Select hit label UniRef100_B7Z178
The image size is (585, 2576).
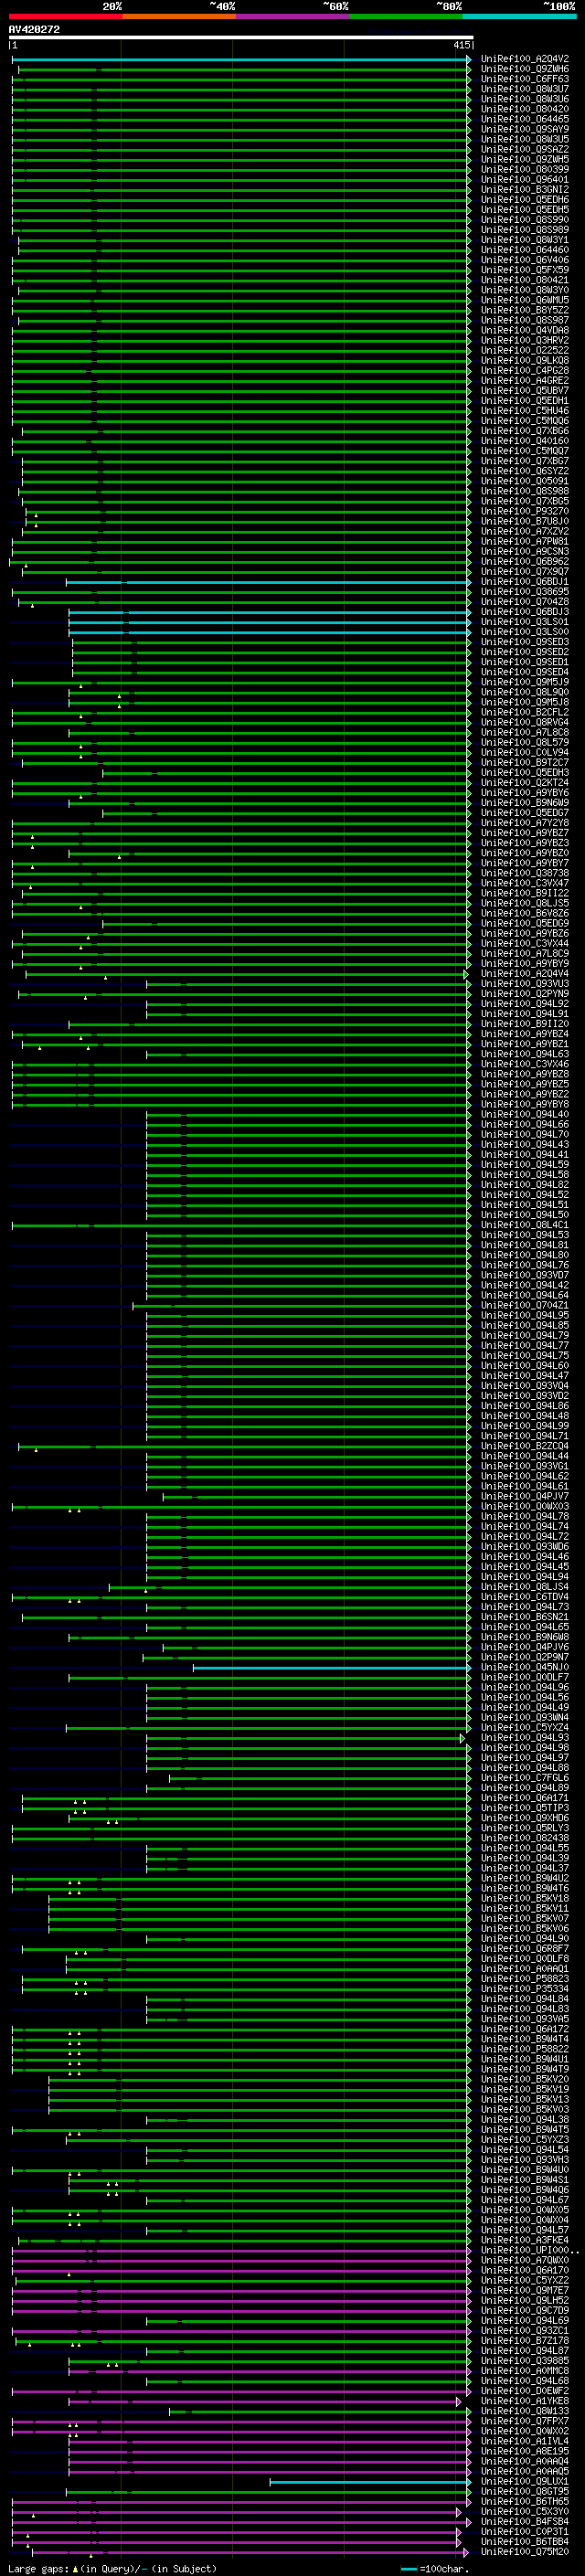click(x=525, y=2341)
